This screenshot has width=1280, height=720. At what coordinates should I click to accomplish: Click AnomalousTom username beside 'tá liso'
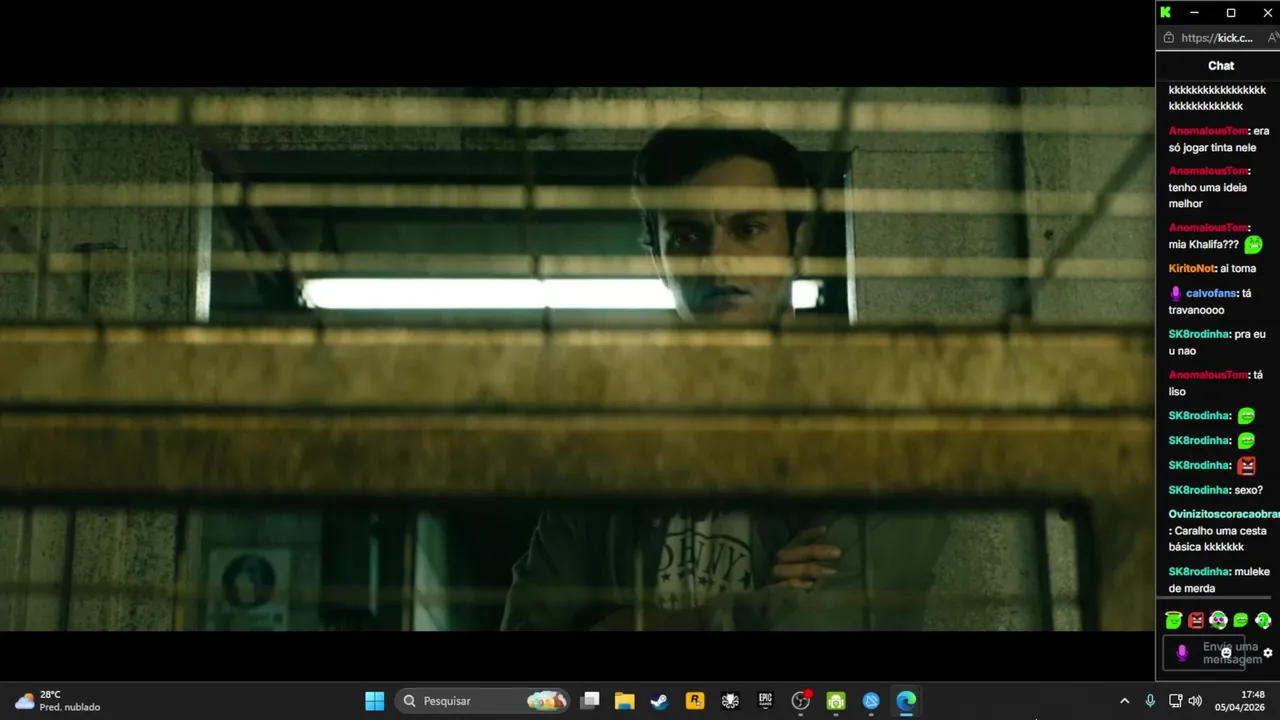tap(1208, 374)
